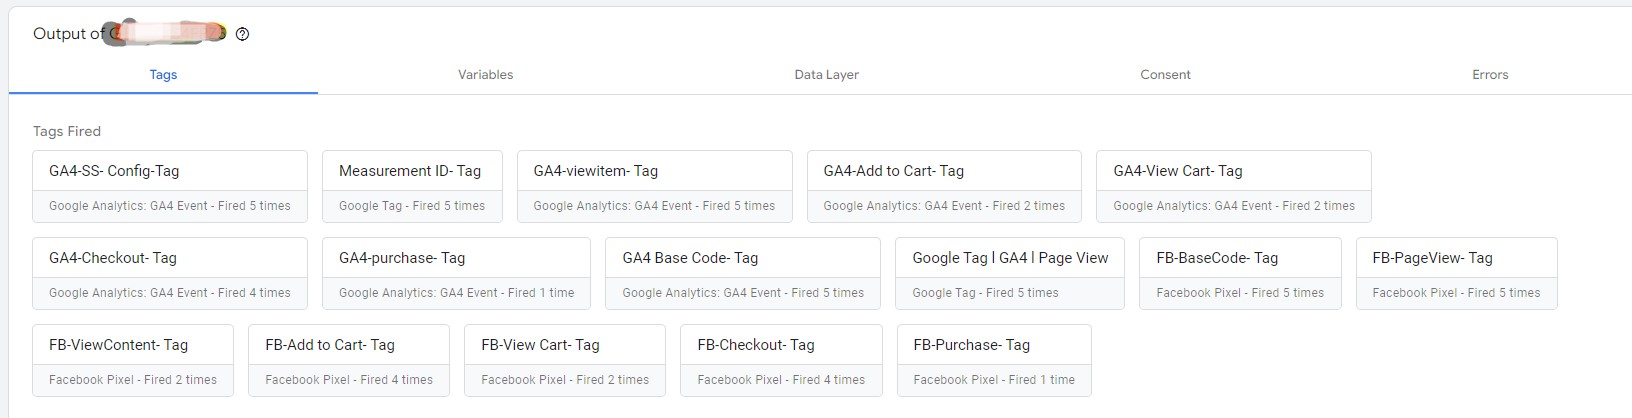Open the Data Layer tab

click(x=826, y=75)
